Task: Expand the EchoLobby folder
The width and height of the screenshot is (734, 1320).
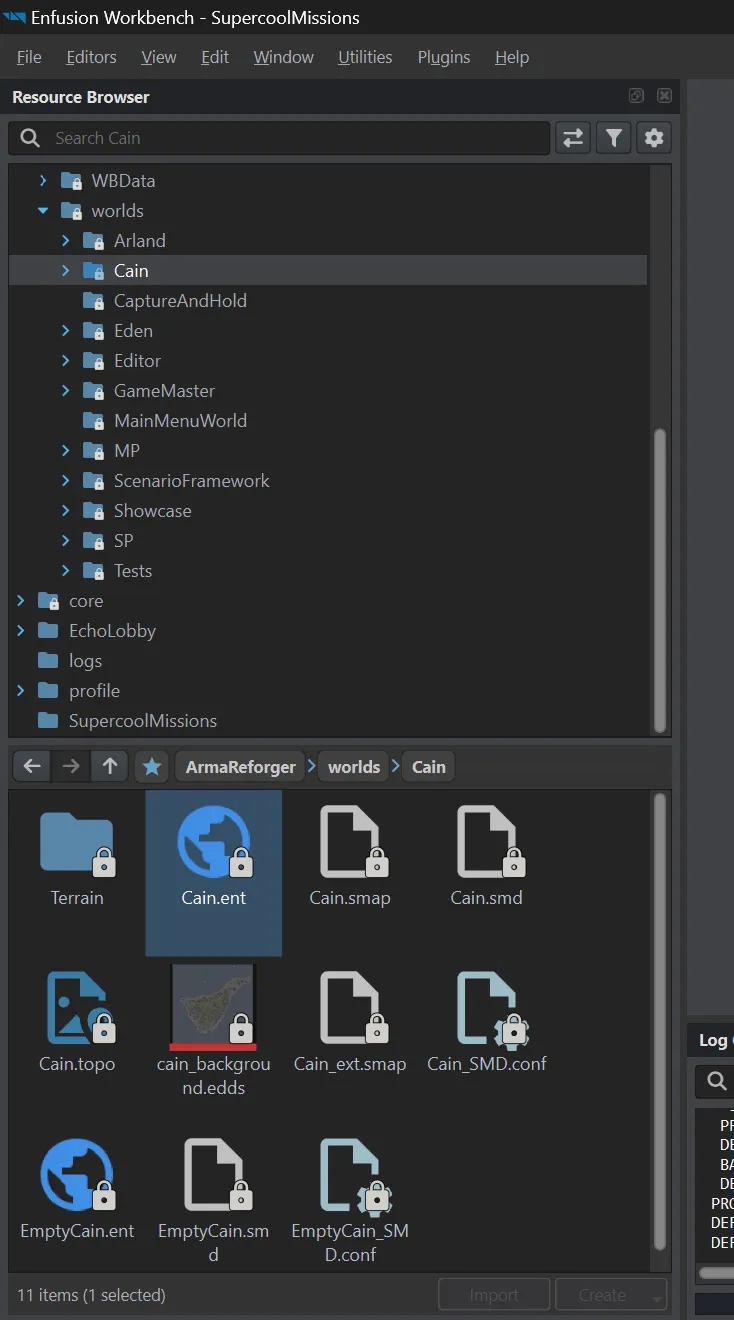Action: pyautogui.click(x=21, y=631)
